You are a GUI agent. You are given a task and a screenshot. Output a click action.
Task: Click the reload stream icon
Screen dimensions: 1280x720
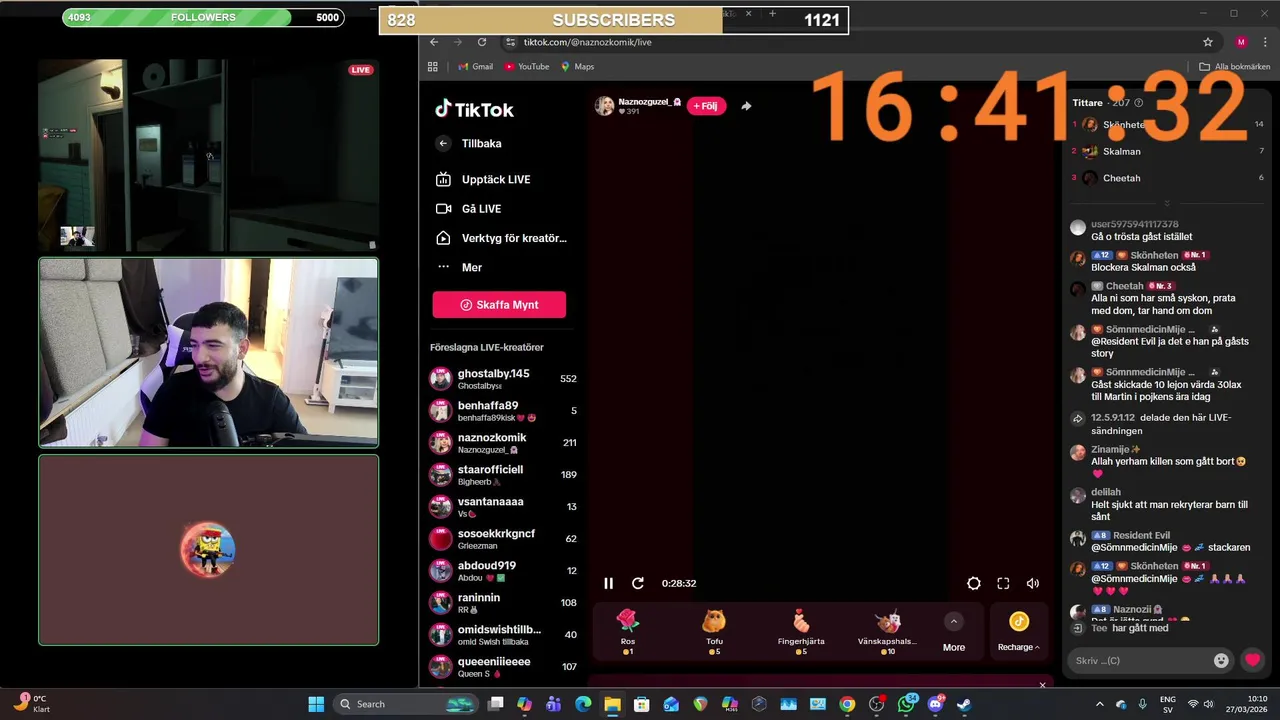(638, 583)
